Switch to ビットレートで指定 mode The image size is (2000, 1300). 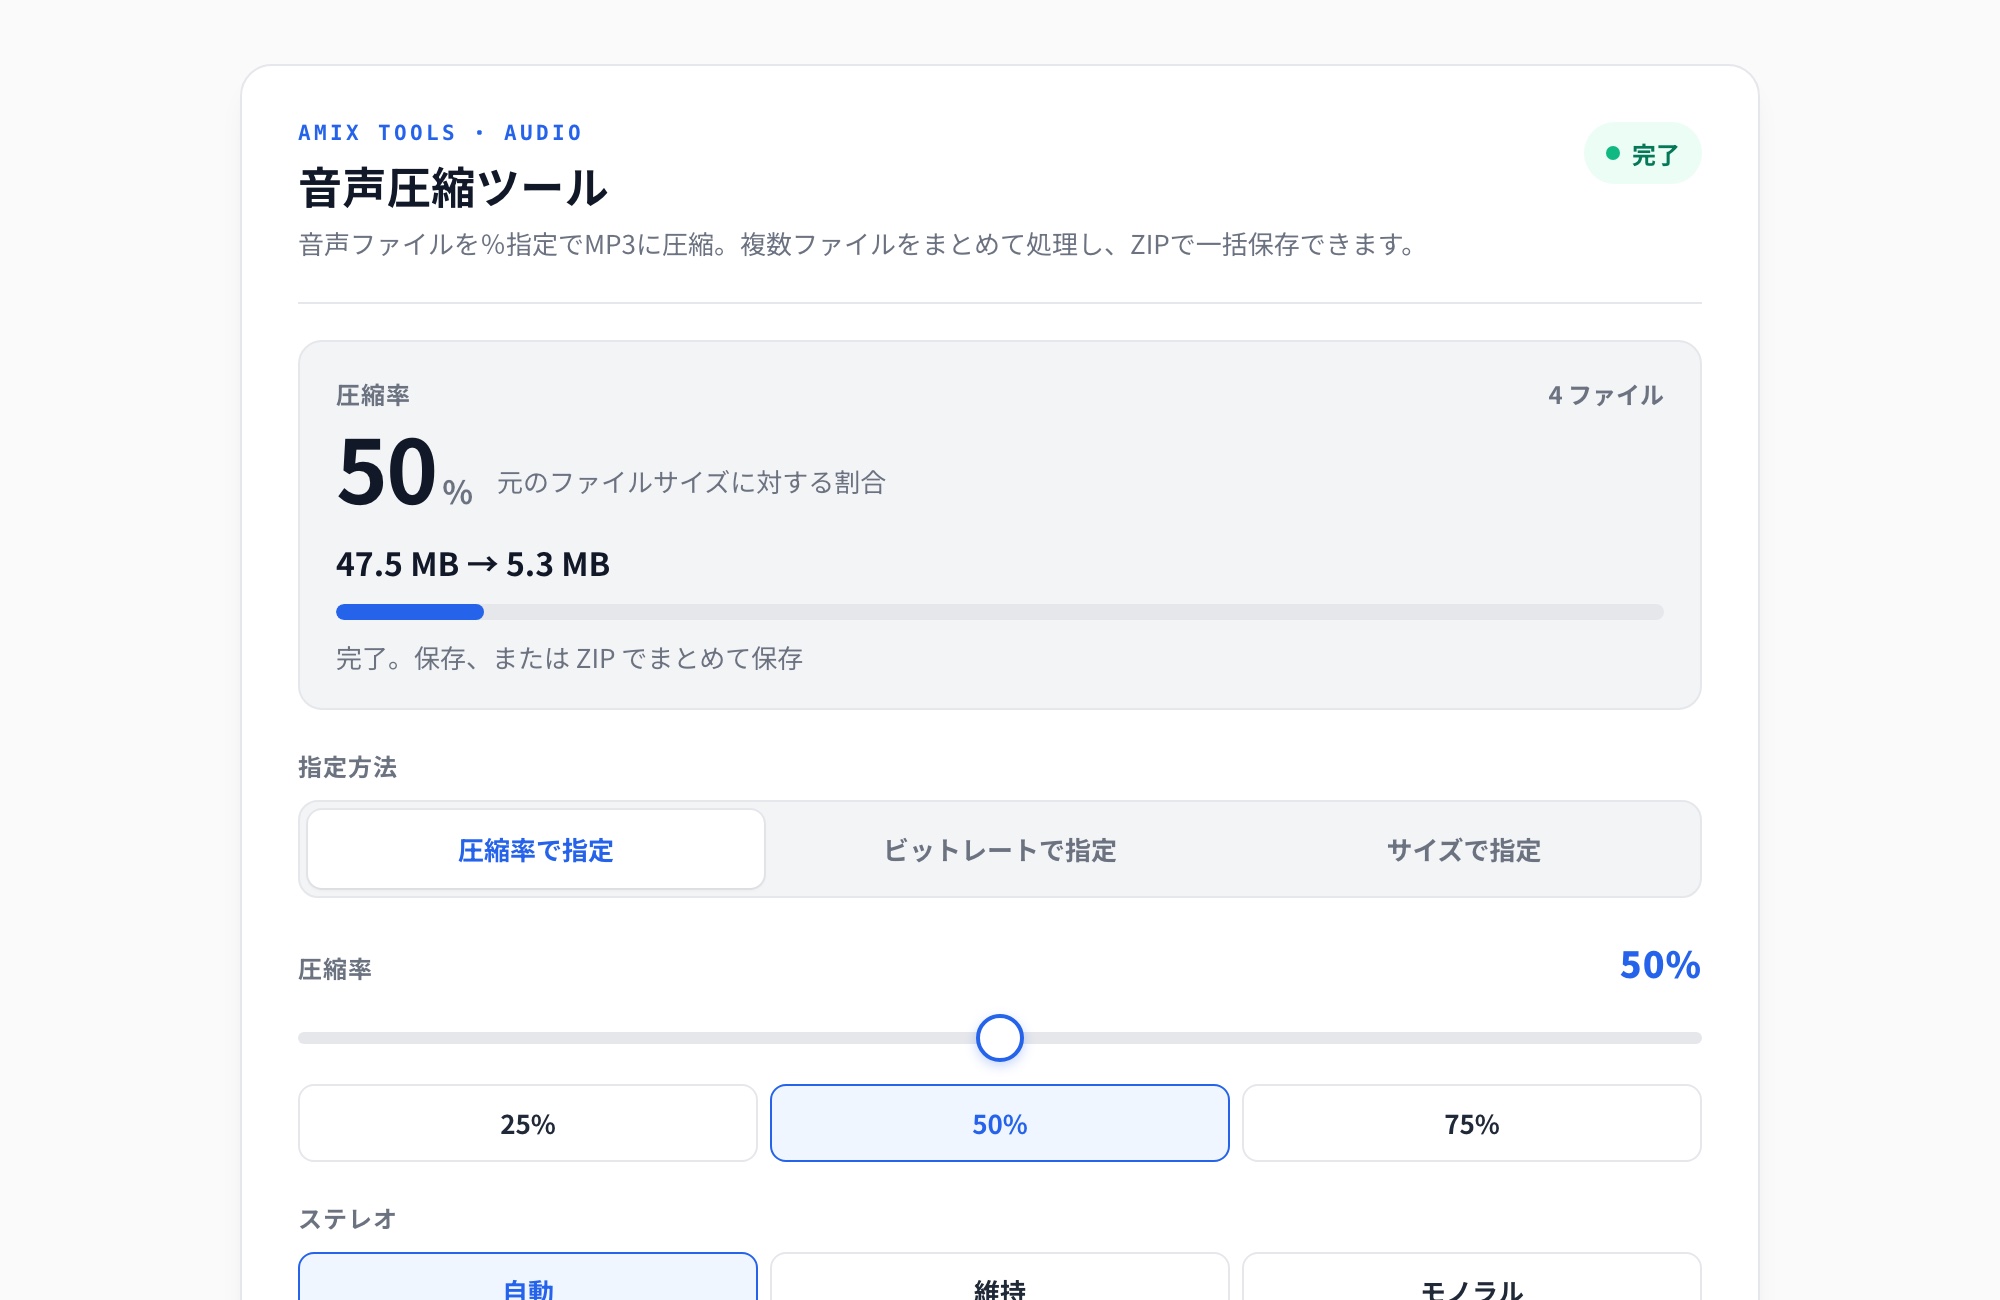(1000, 849)
